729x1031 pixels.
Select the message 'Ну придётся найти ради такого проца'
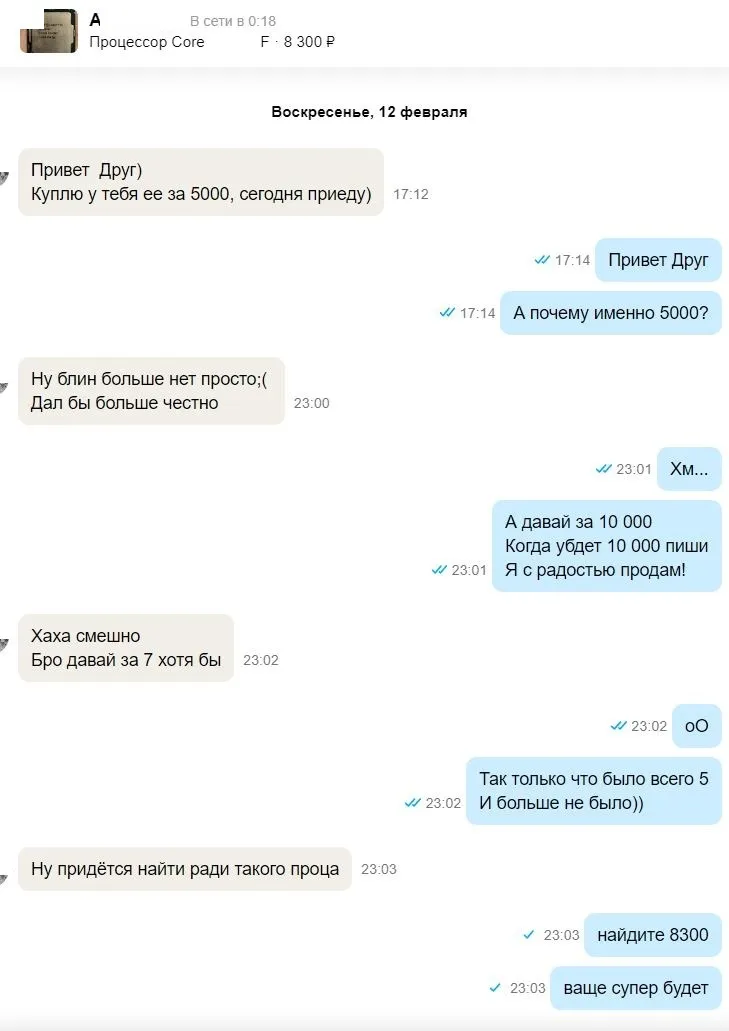185,869
